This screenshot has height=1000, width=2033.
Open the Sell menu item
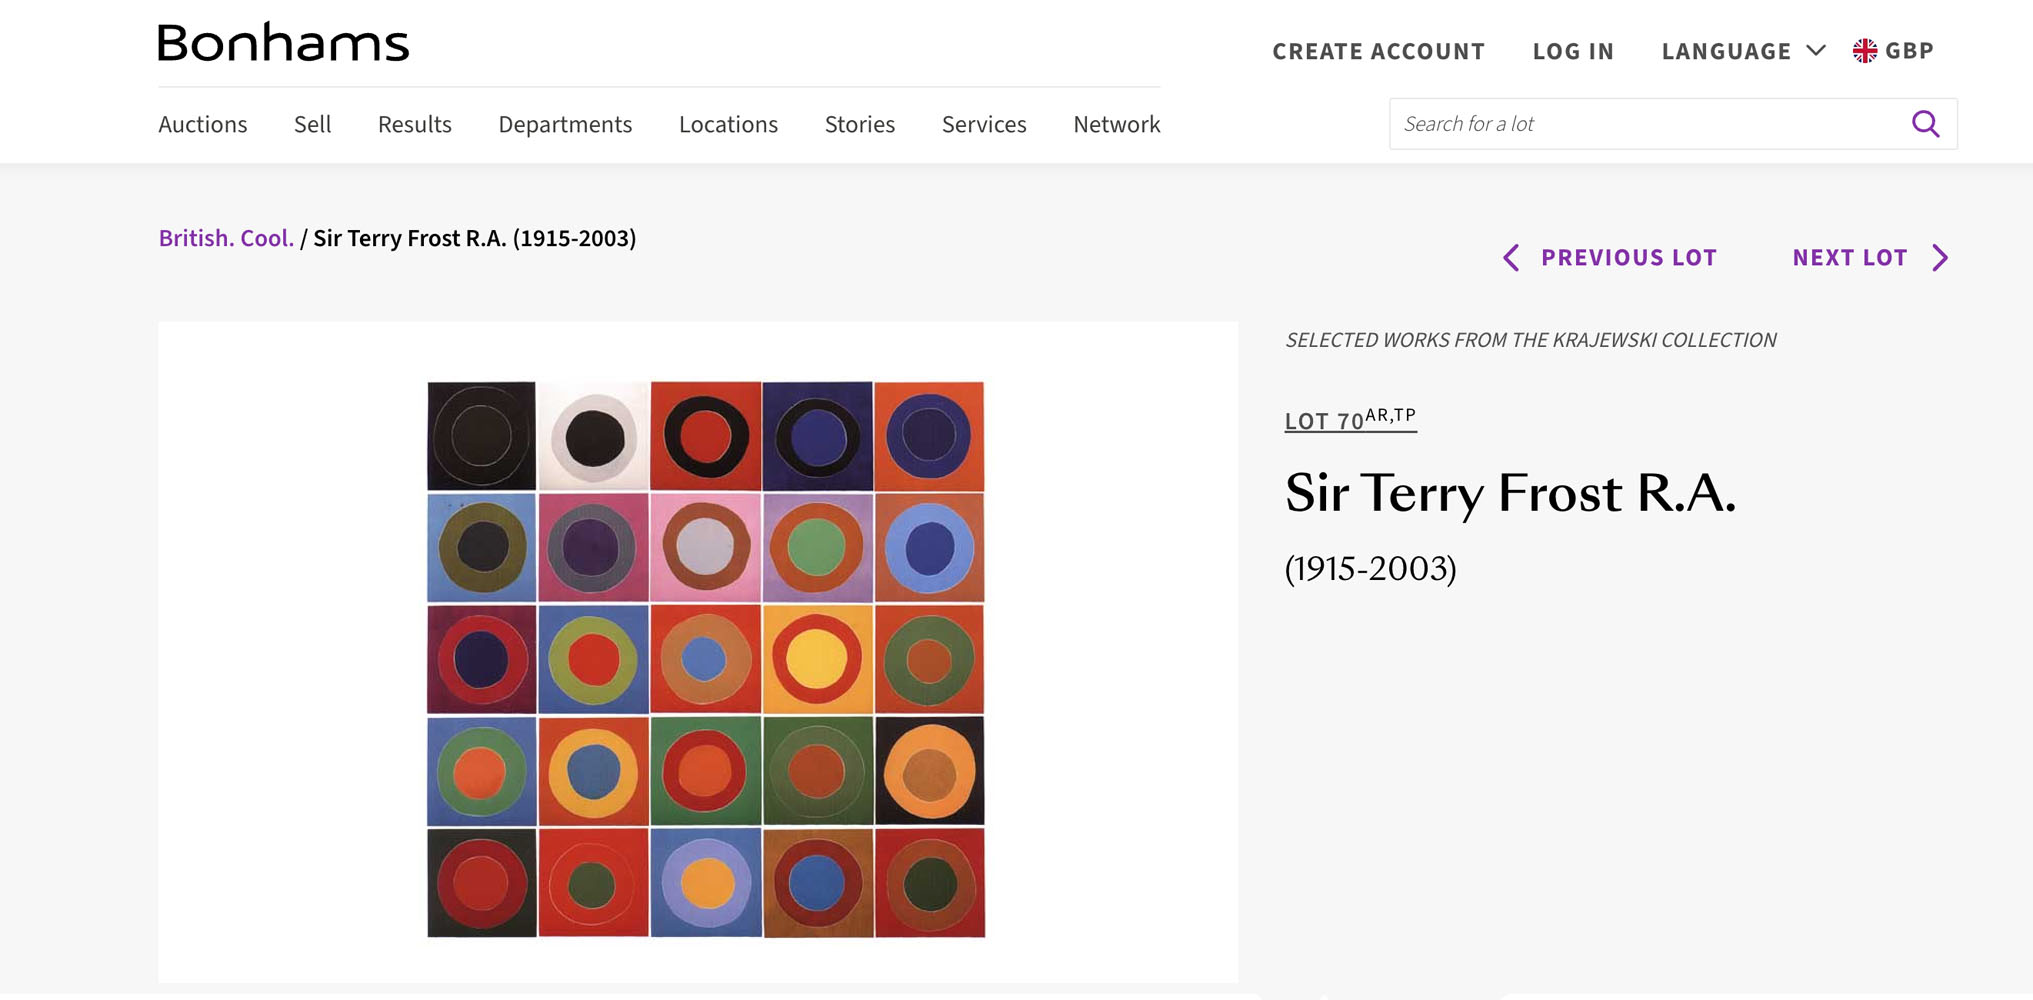pos(312,124)
